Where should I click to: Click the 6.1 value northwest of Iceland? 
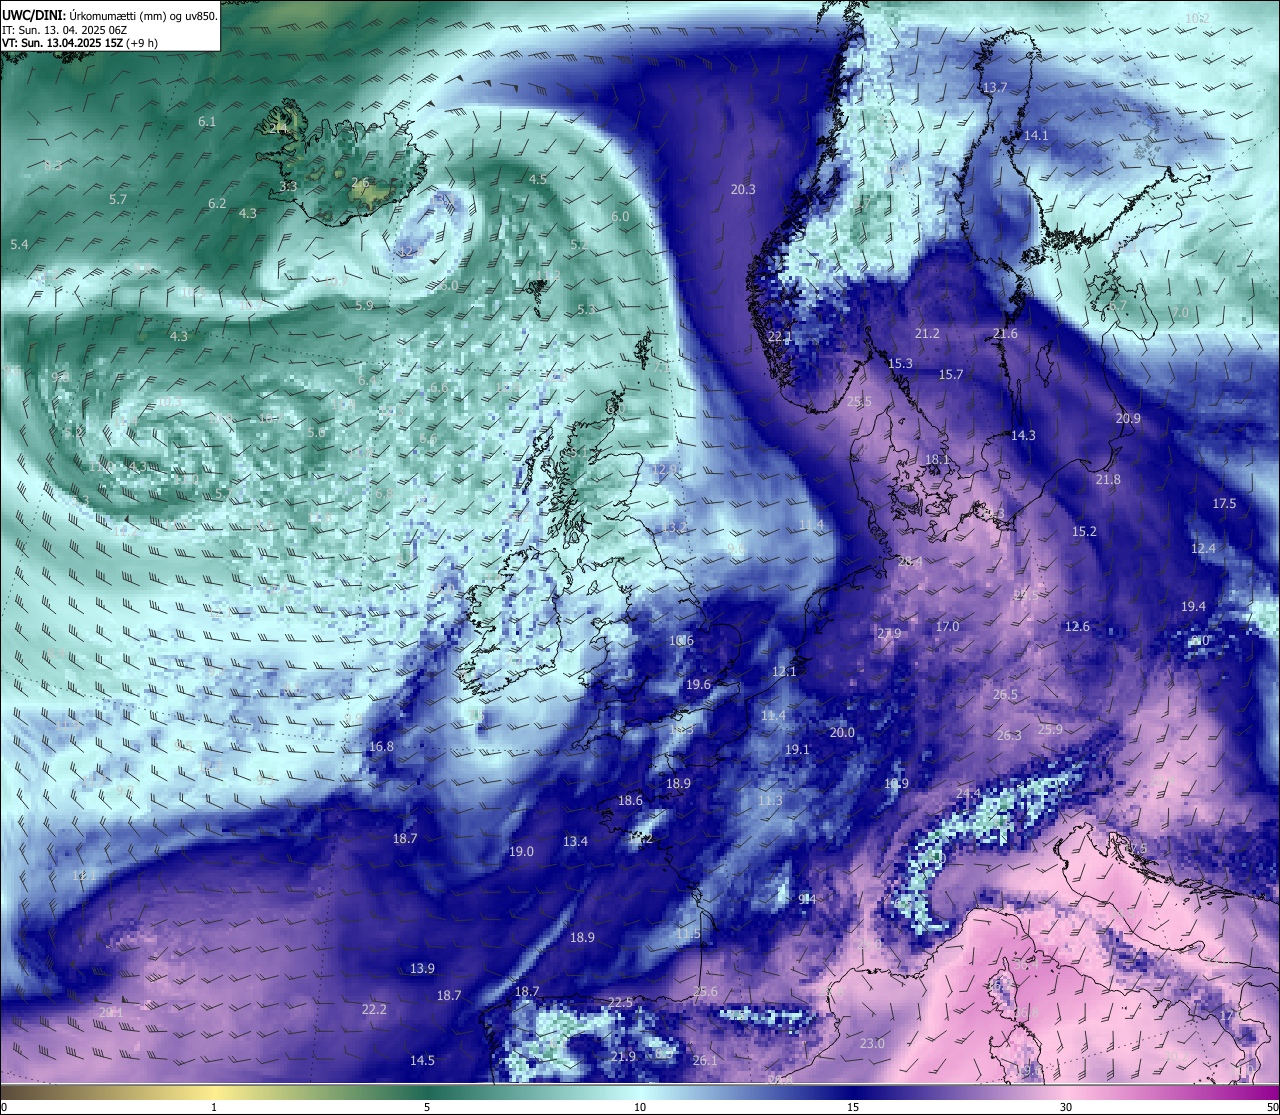point(207,121)
